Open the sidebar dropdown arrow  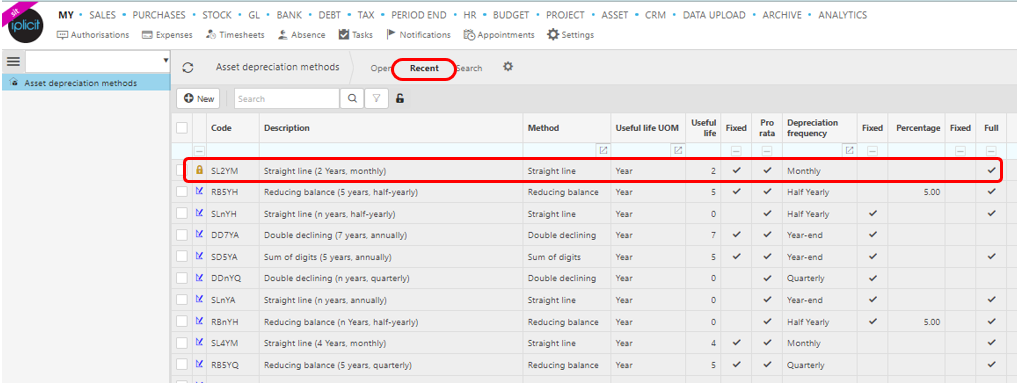[165, 61]
